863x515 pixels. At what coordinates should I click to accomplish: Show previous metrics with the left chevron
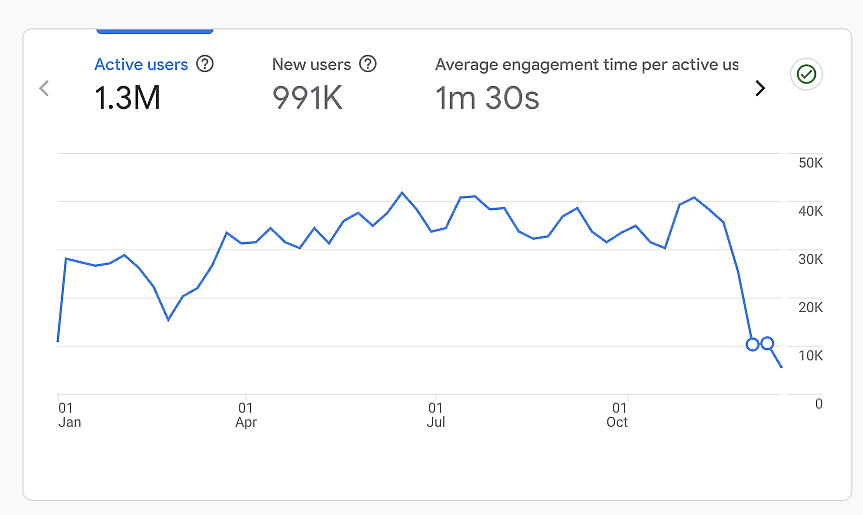pos(44,88)
